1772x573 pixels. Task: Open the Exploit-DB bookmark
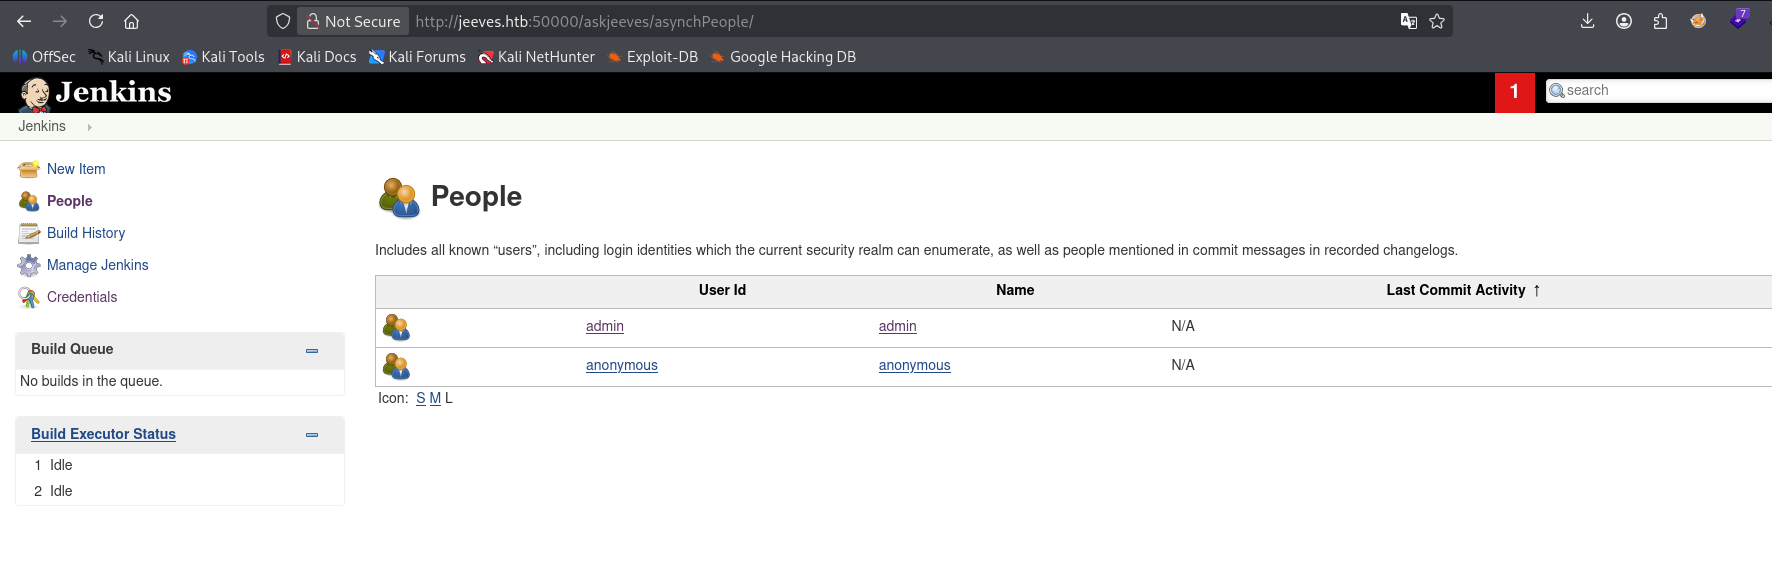(653, 57)
